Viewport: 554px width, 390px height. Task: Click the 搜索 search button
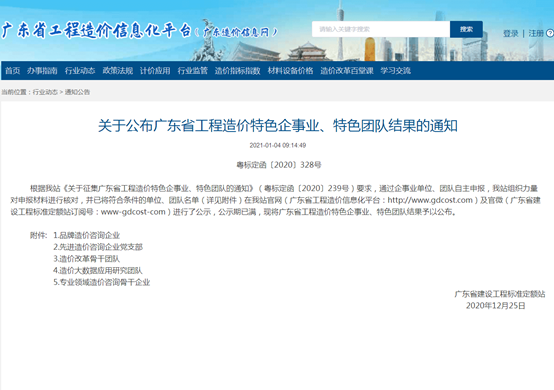[466, 29]
